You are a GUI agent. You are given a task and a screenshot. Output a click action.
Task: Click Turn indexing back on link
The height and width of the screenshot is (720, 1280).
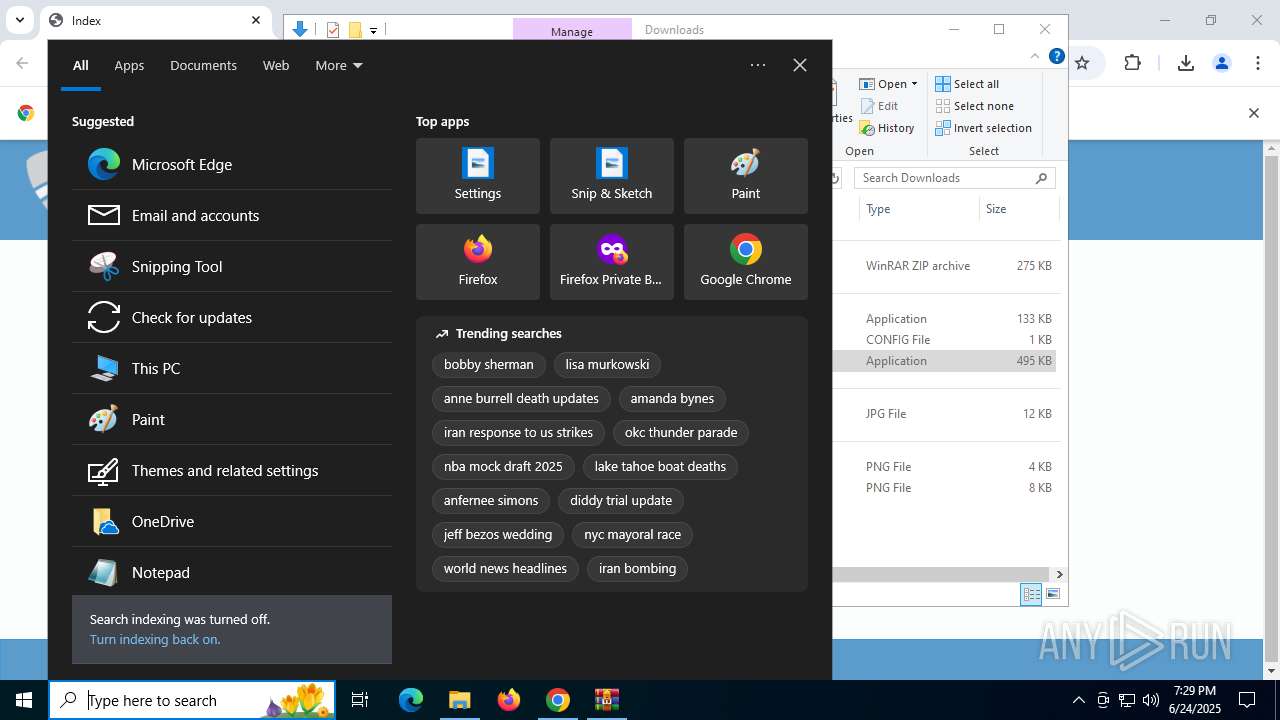155,639
